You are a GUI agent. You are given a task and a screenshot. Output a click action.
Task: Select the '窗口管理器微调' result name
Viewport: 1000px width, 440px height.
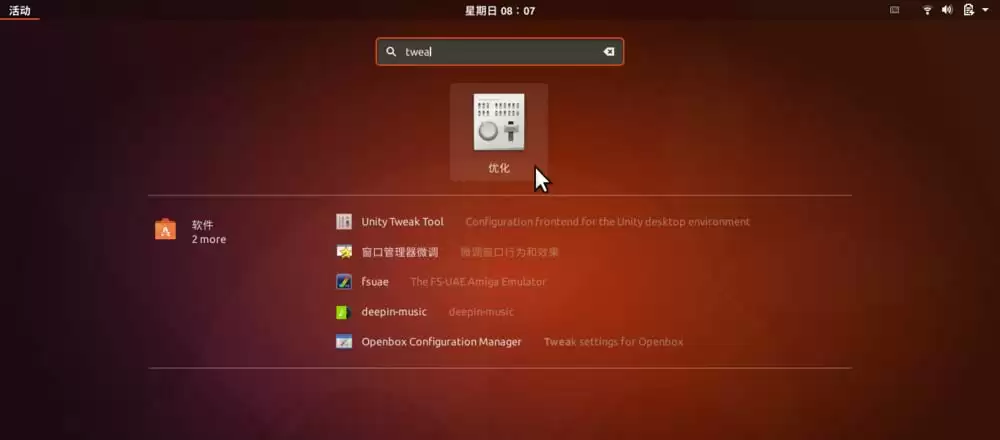click(400, 252)
